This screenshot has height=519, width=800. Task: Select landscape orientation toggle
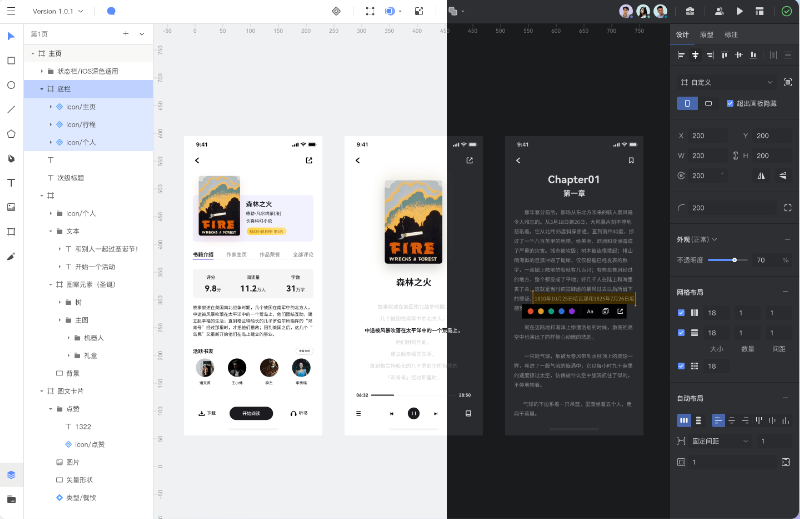[x=708, y=104]
